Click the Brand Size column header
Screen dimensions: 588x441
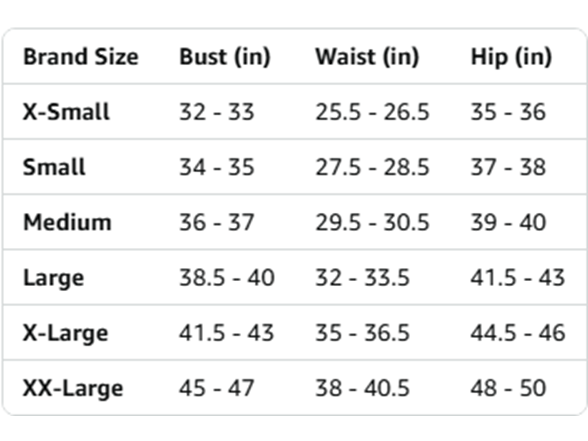[x=81, y=57]
